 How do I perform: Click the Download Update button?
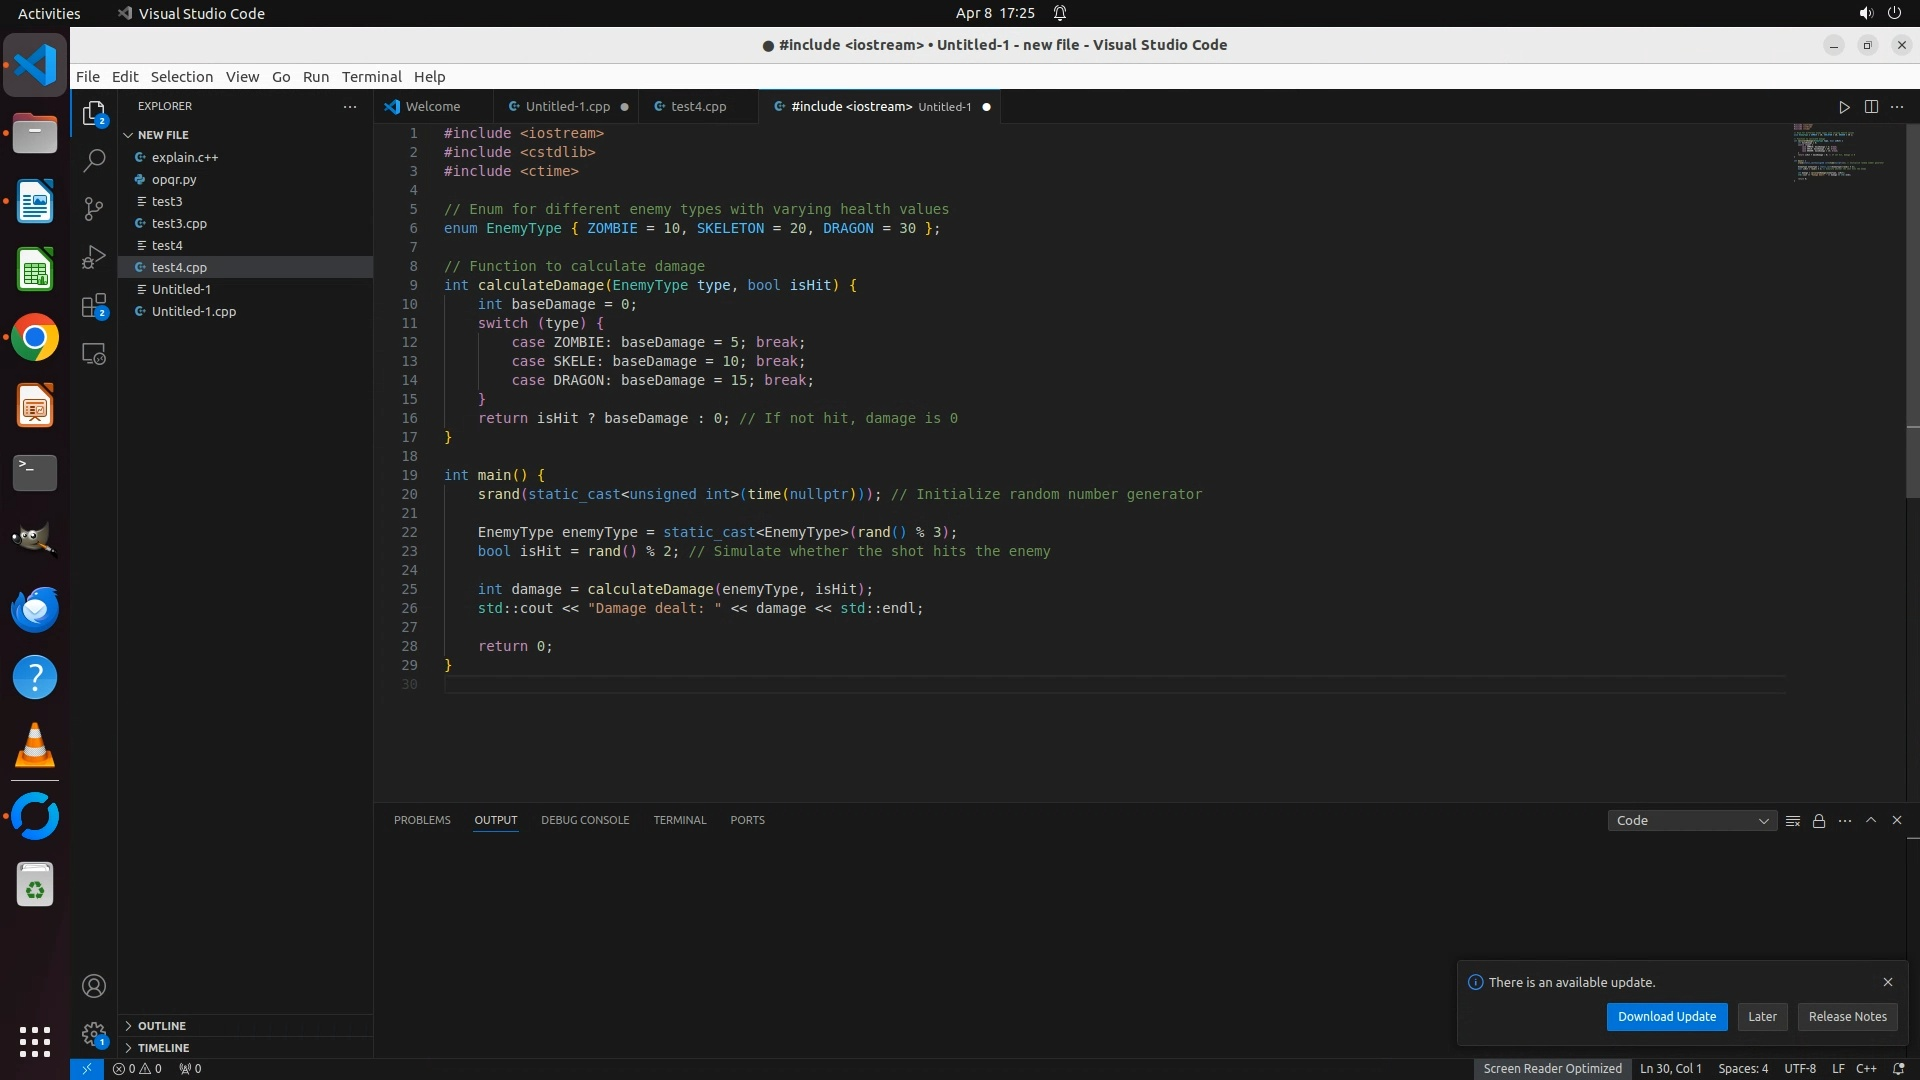coord(1666,1017)
